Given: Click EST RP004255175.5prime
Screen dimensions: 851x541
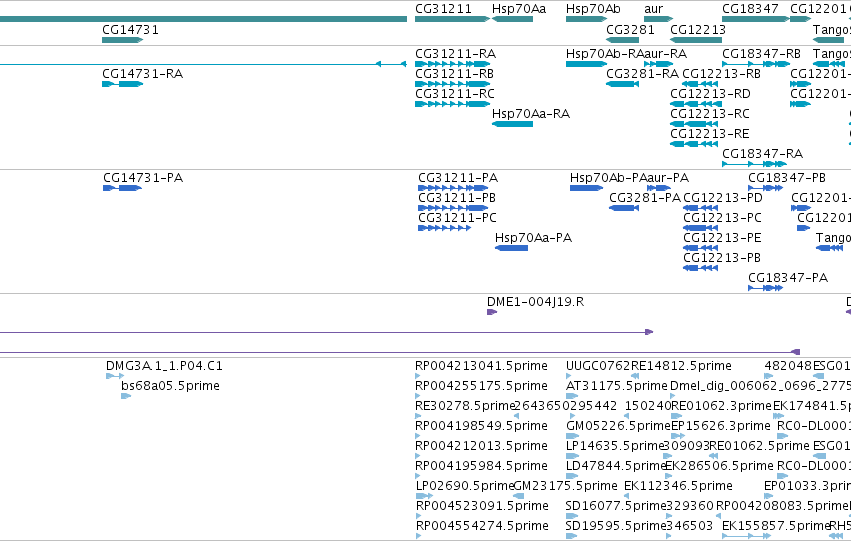Looking at the screenshot, I should point(418,396).
